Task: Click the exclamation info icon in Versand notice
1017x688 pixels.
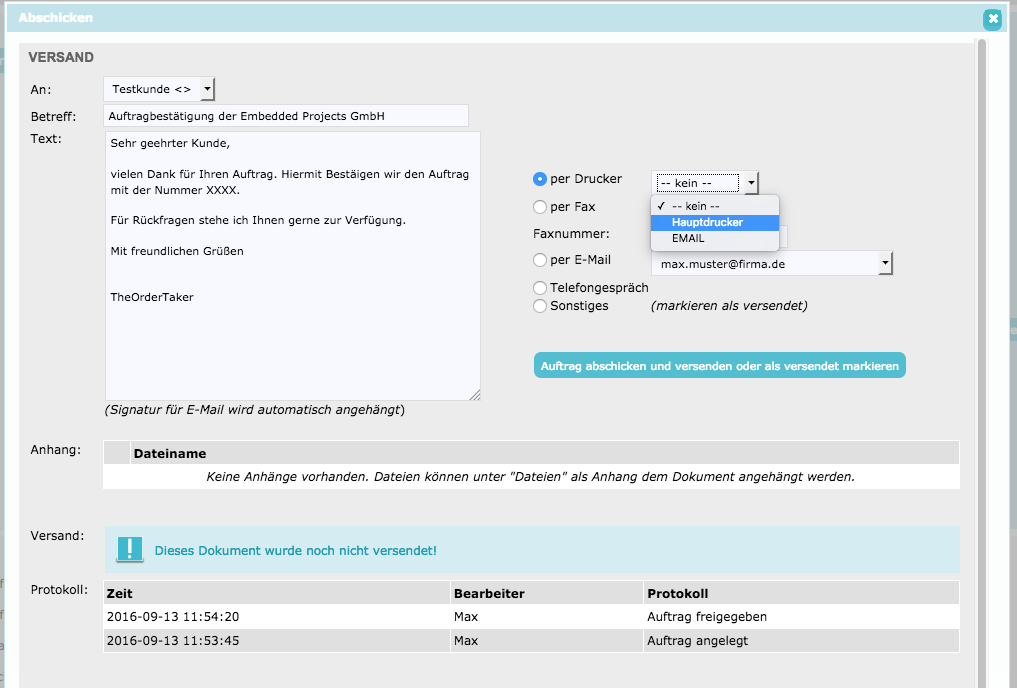Action: [130, 549]
